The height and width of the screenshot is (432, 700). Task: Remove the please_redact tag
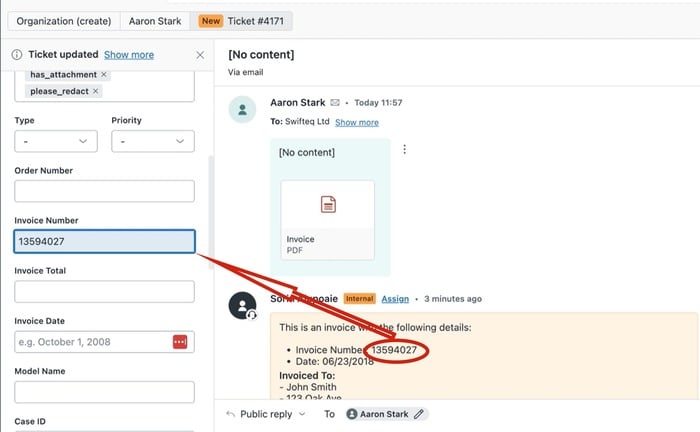pos(95,91)
